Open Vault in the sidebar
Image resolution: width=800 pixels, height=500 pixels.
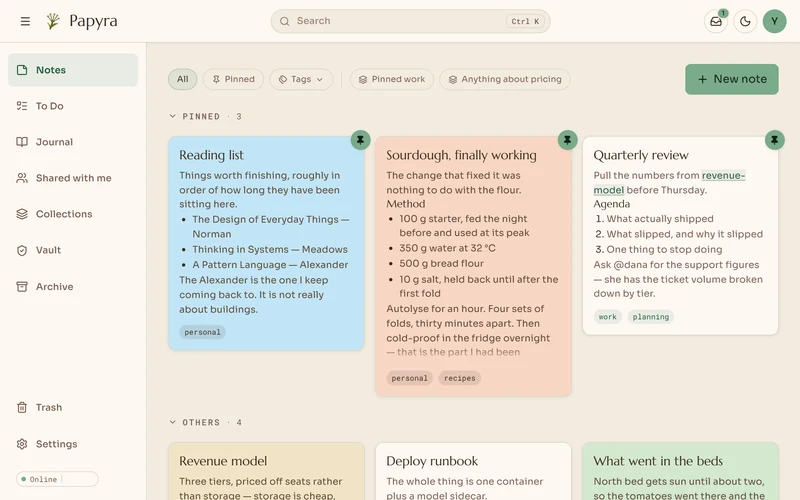(x=73, y=251)
